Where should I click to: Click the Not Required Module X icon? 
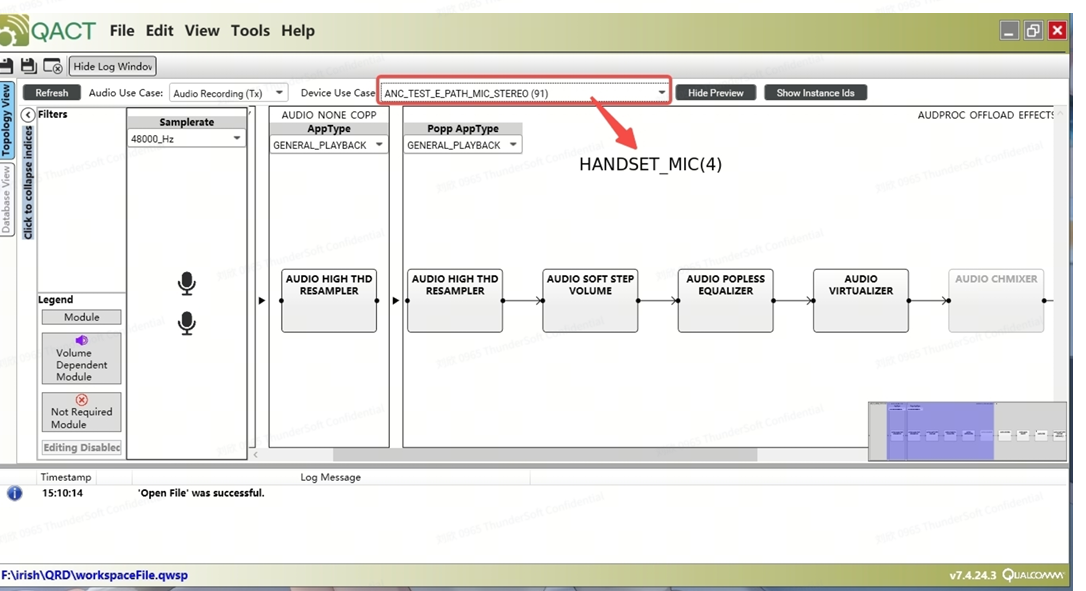[82, 400]
